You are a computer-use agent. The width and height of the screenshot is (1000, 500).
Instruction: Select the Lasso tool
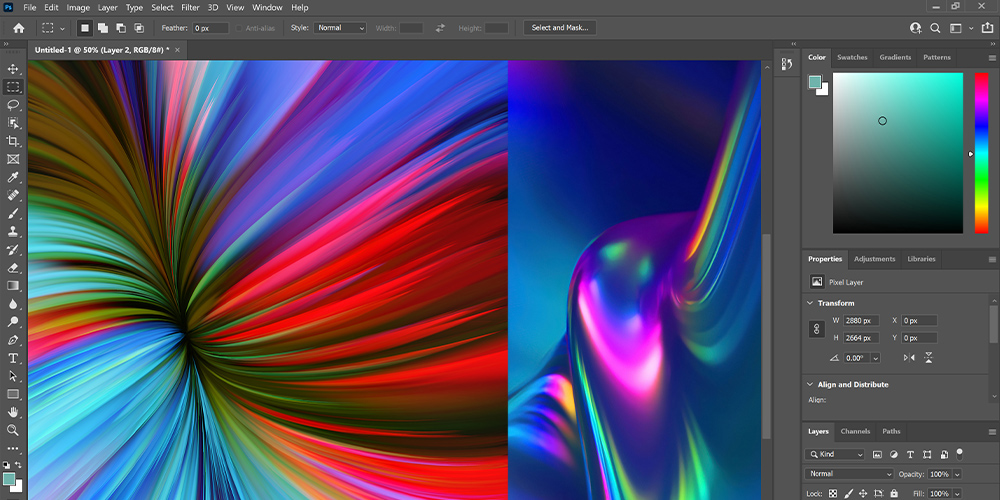click(x=14, y=105)
